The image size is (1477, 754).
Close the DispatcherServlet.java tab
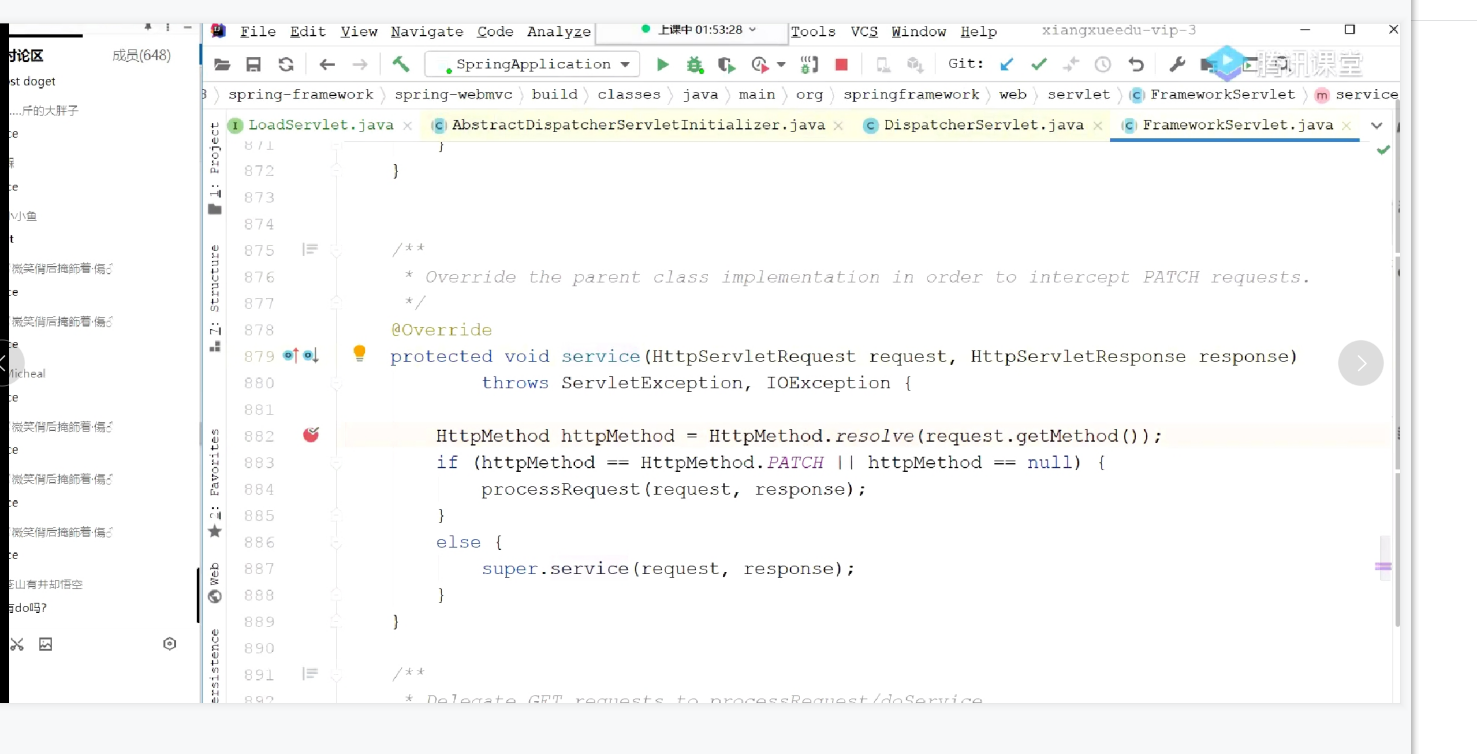pos(1098,126)
